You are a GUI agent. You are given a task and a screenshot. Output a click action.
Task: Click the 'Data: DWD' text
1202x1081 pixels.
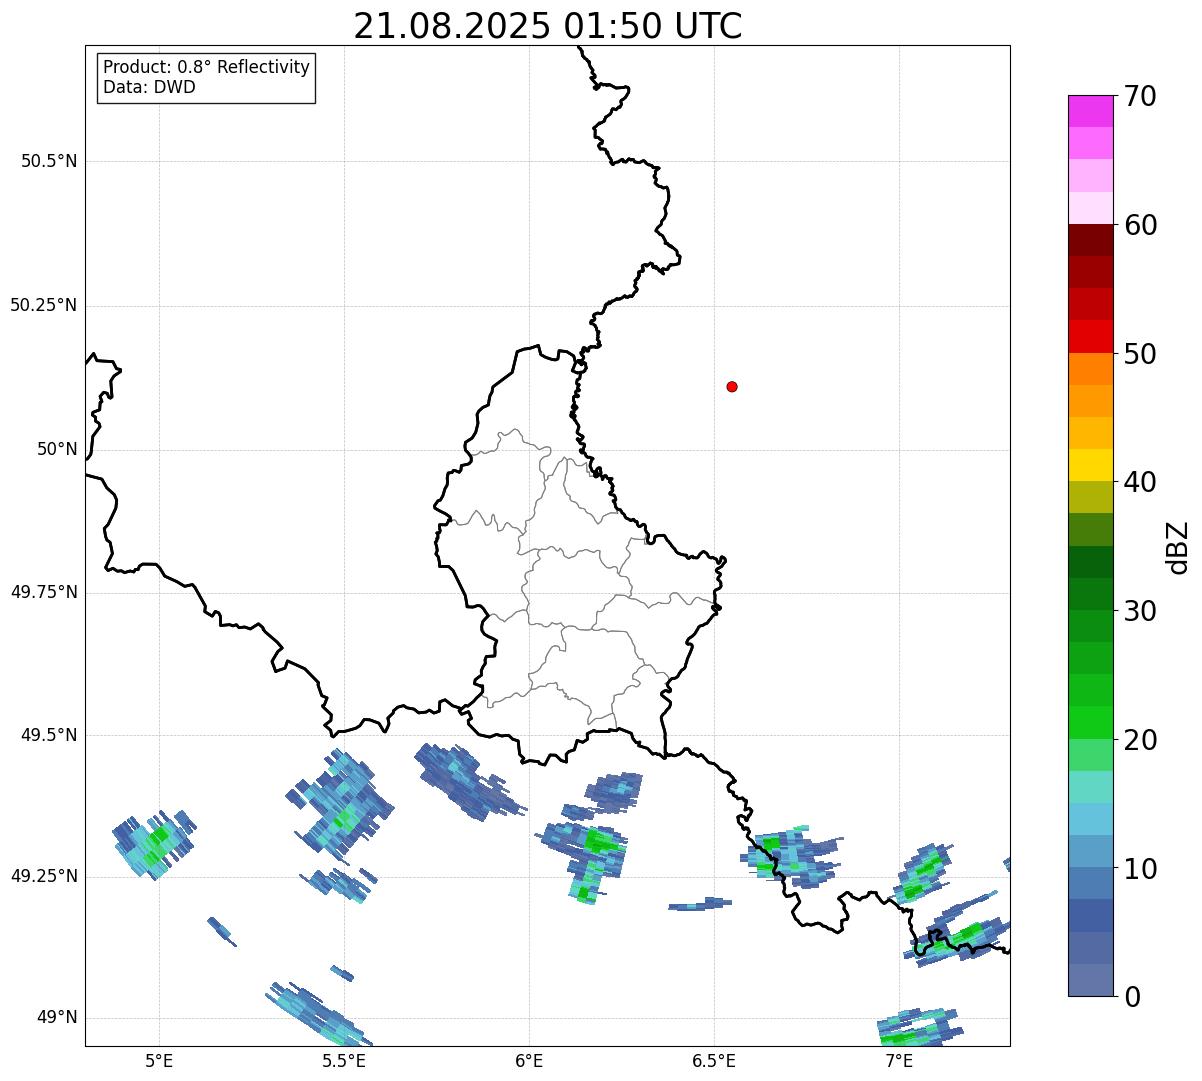click(149, 87)
